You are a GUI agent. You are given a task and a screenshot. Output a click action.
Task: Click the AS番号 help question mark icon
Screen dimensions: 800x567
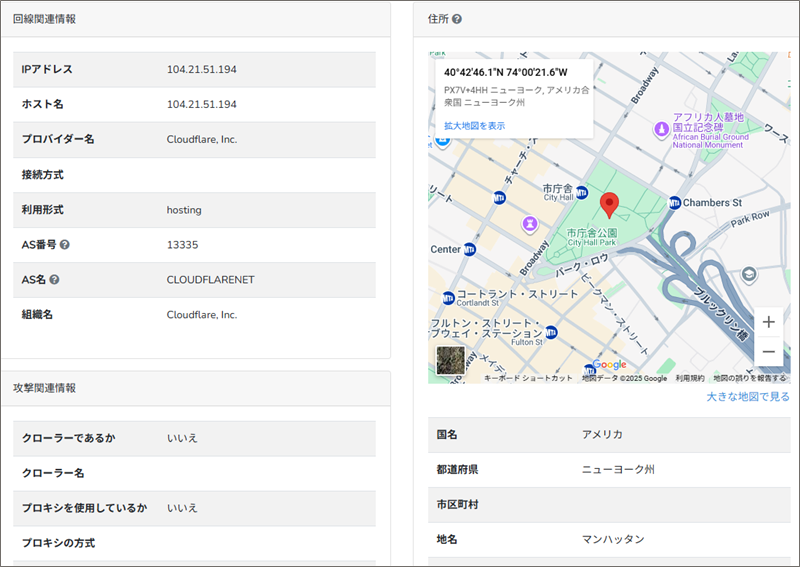tap(64, 245)
